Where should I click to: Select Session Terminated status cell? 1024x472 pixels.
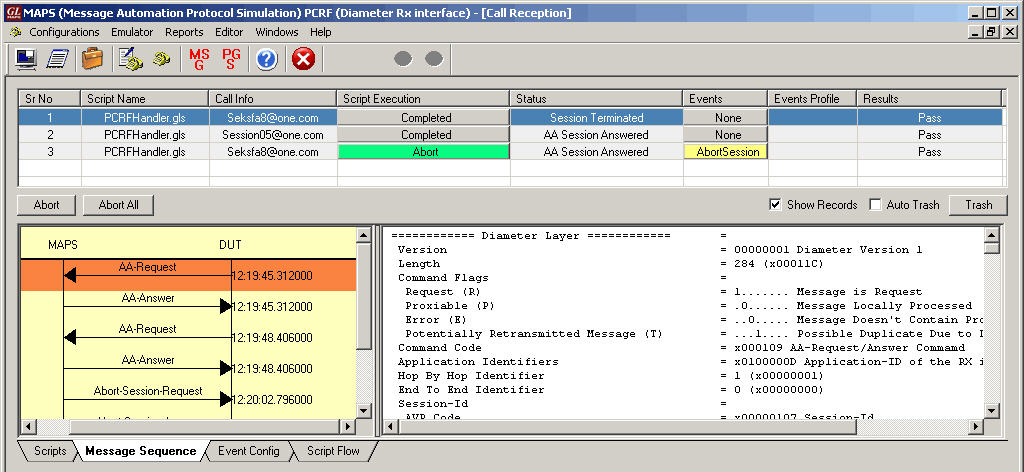pos(596,118)
